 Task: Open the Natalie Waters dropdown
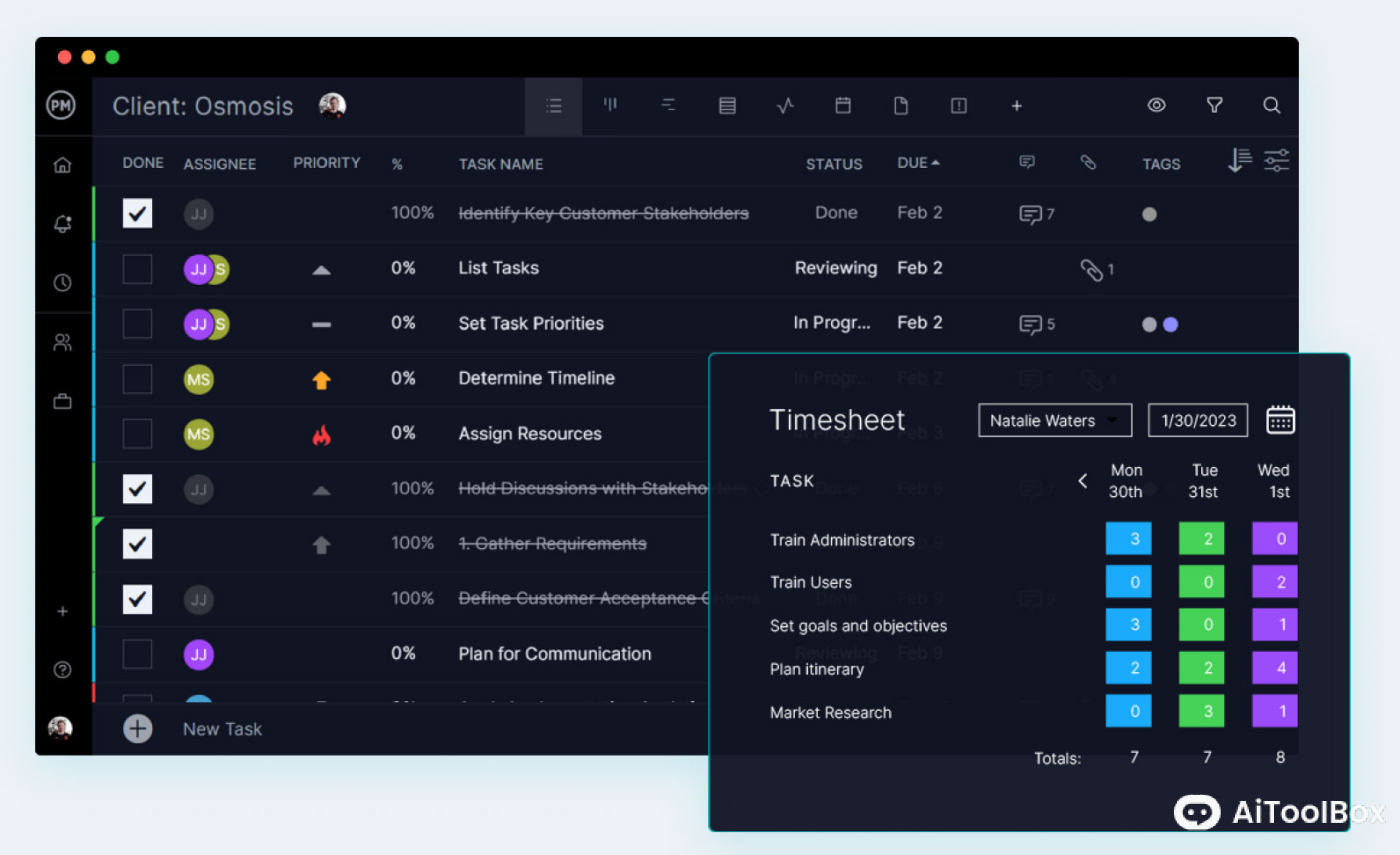coord(1054,421)
